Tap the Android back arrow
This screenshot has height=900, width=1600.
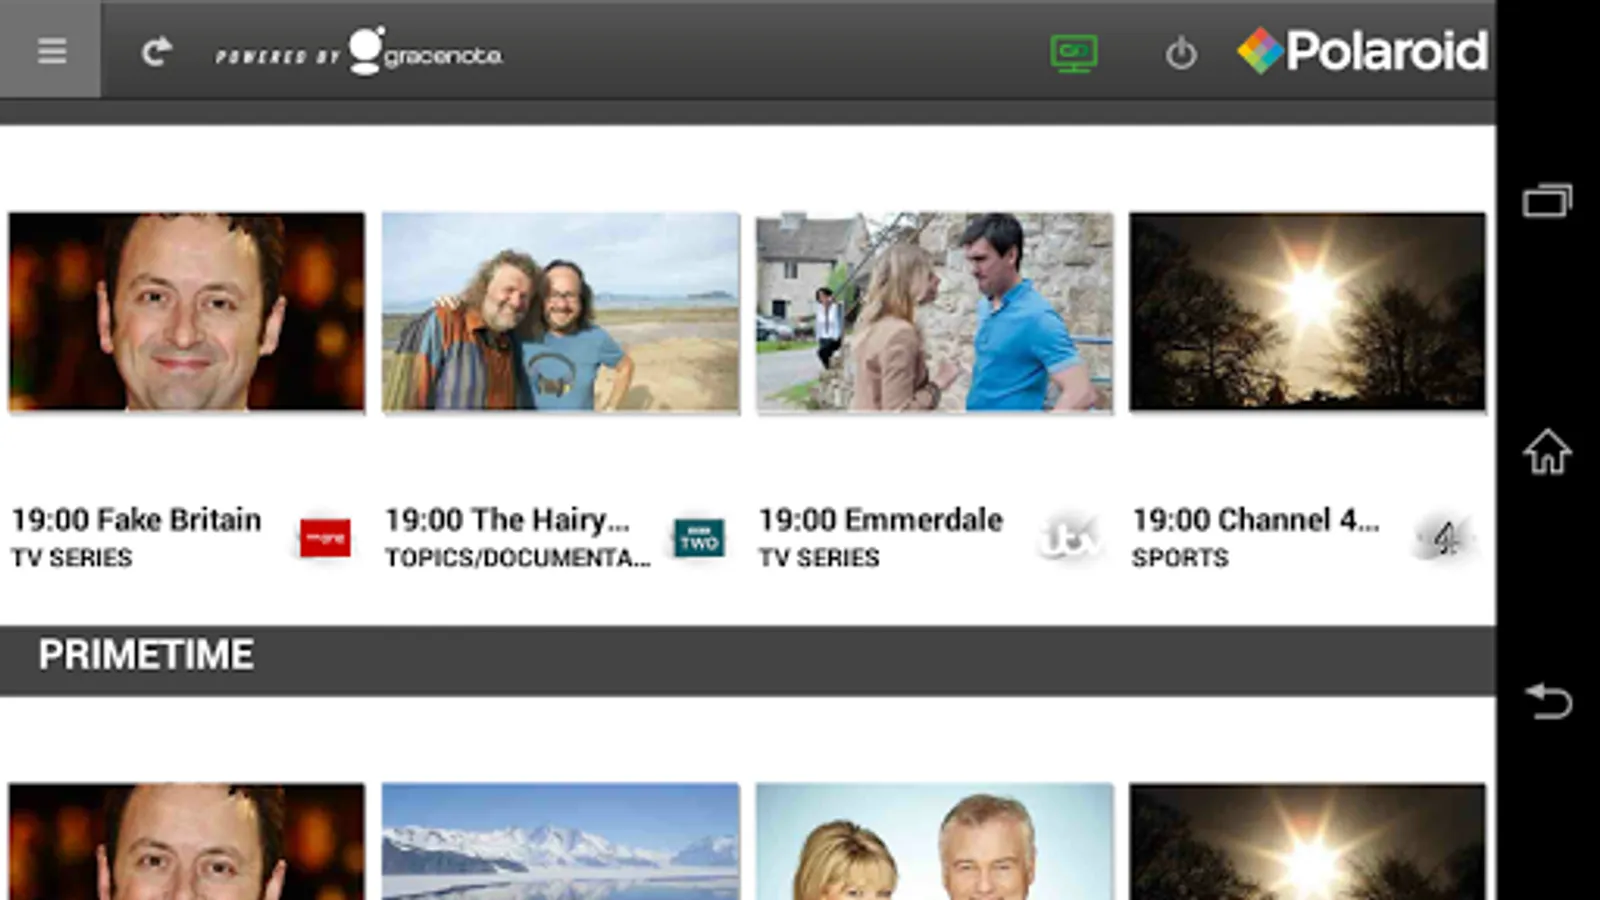pos(1548,700)
